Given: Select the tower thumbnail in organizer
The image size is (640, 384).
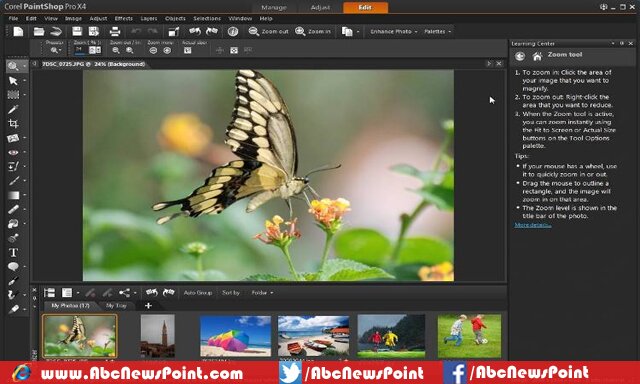Looking at the screenshot, I should click(x=158, y=336).
